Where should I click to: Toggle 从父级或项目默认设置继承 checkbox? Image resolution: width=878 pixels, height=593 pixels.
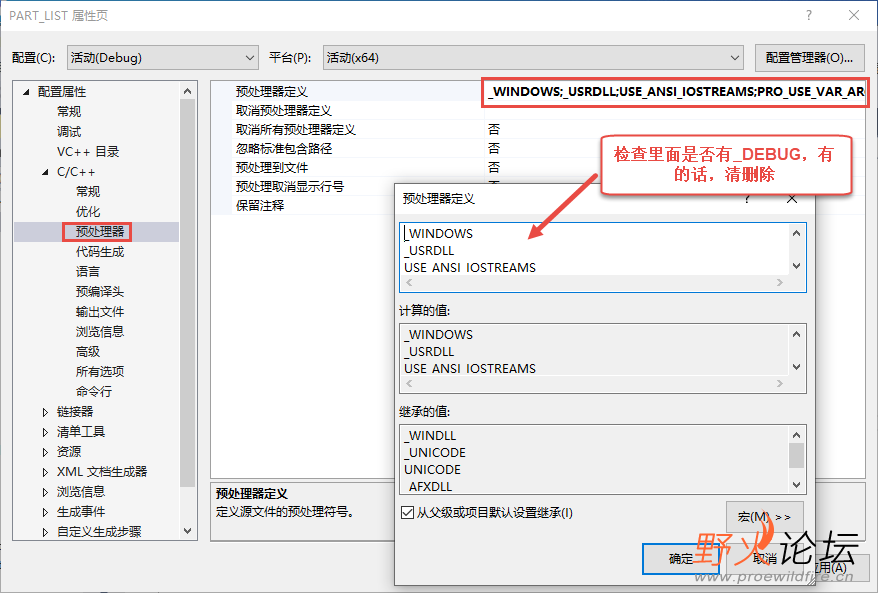coord(408,513)
